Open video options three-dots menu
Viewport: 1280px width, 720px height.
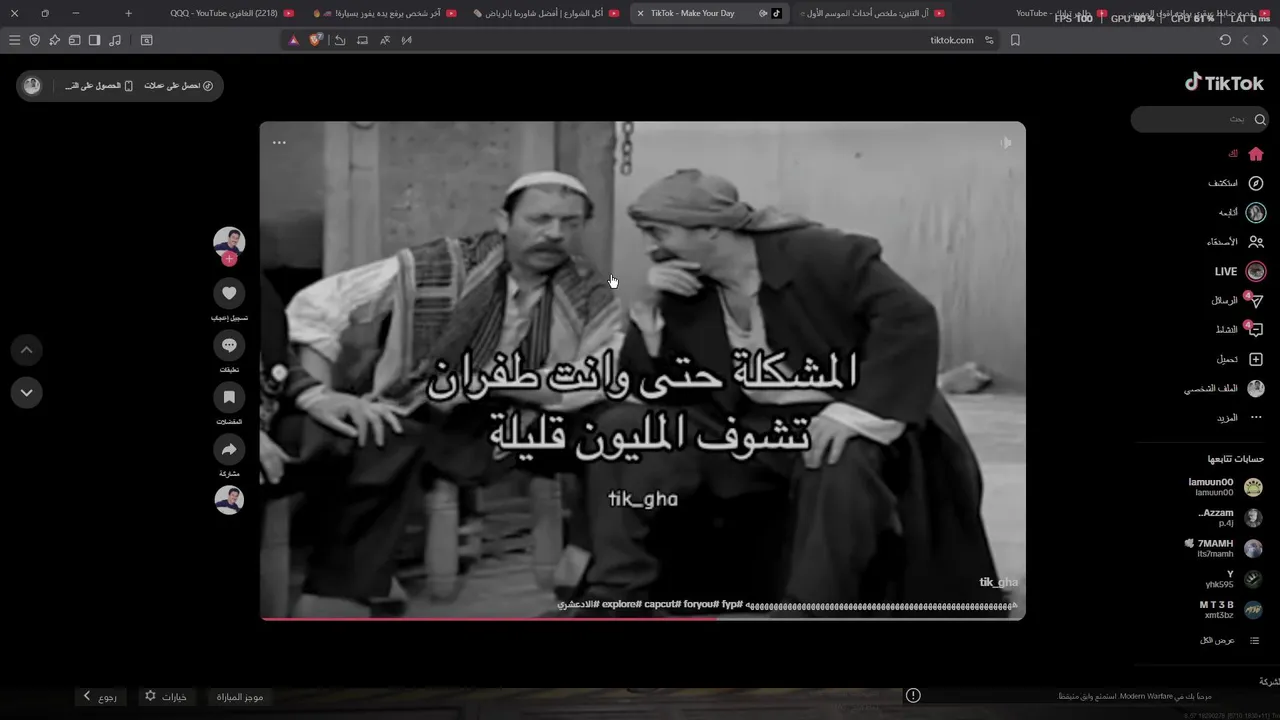279,142
